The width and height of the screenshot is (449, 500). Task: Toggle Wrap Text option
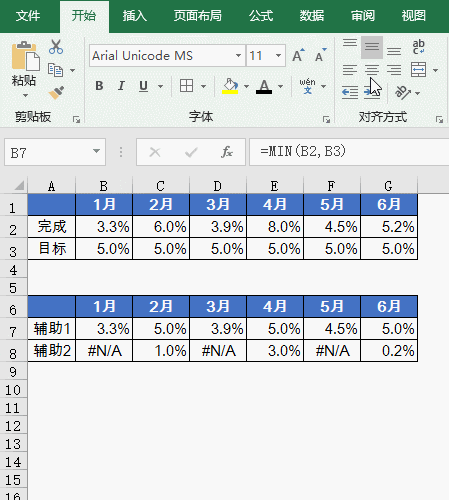(x=418, y=47)
